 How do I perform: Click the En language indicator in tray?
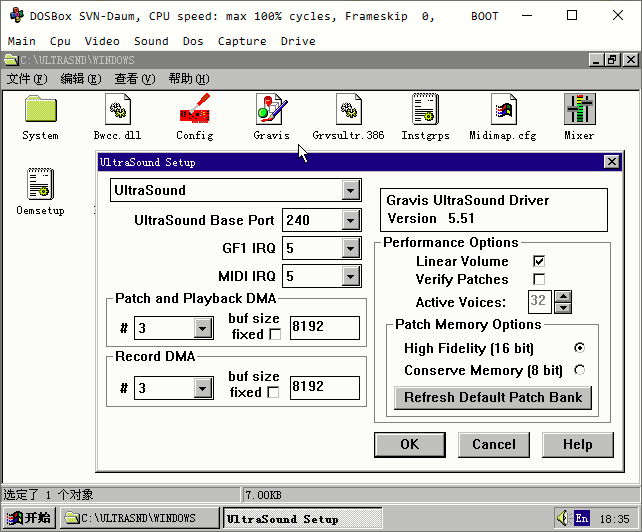581,518
